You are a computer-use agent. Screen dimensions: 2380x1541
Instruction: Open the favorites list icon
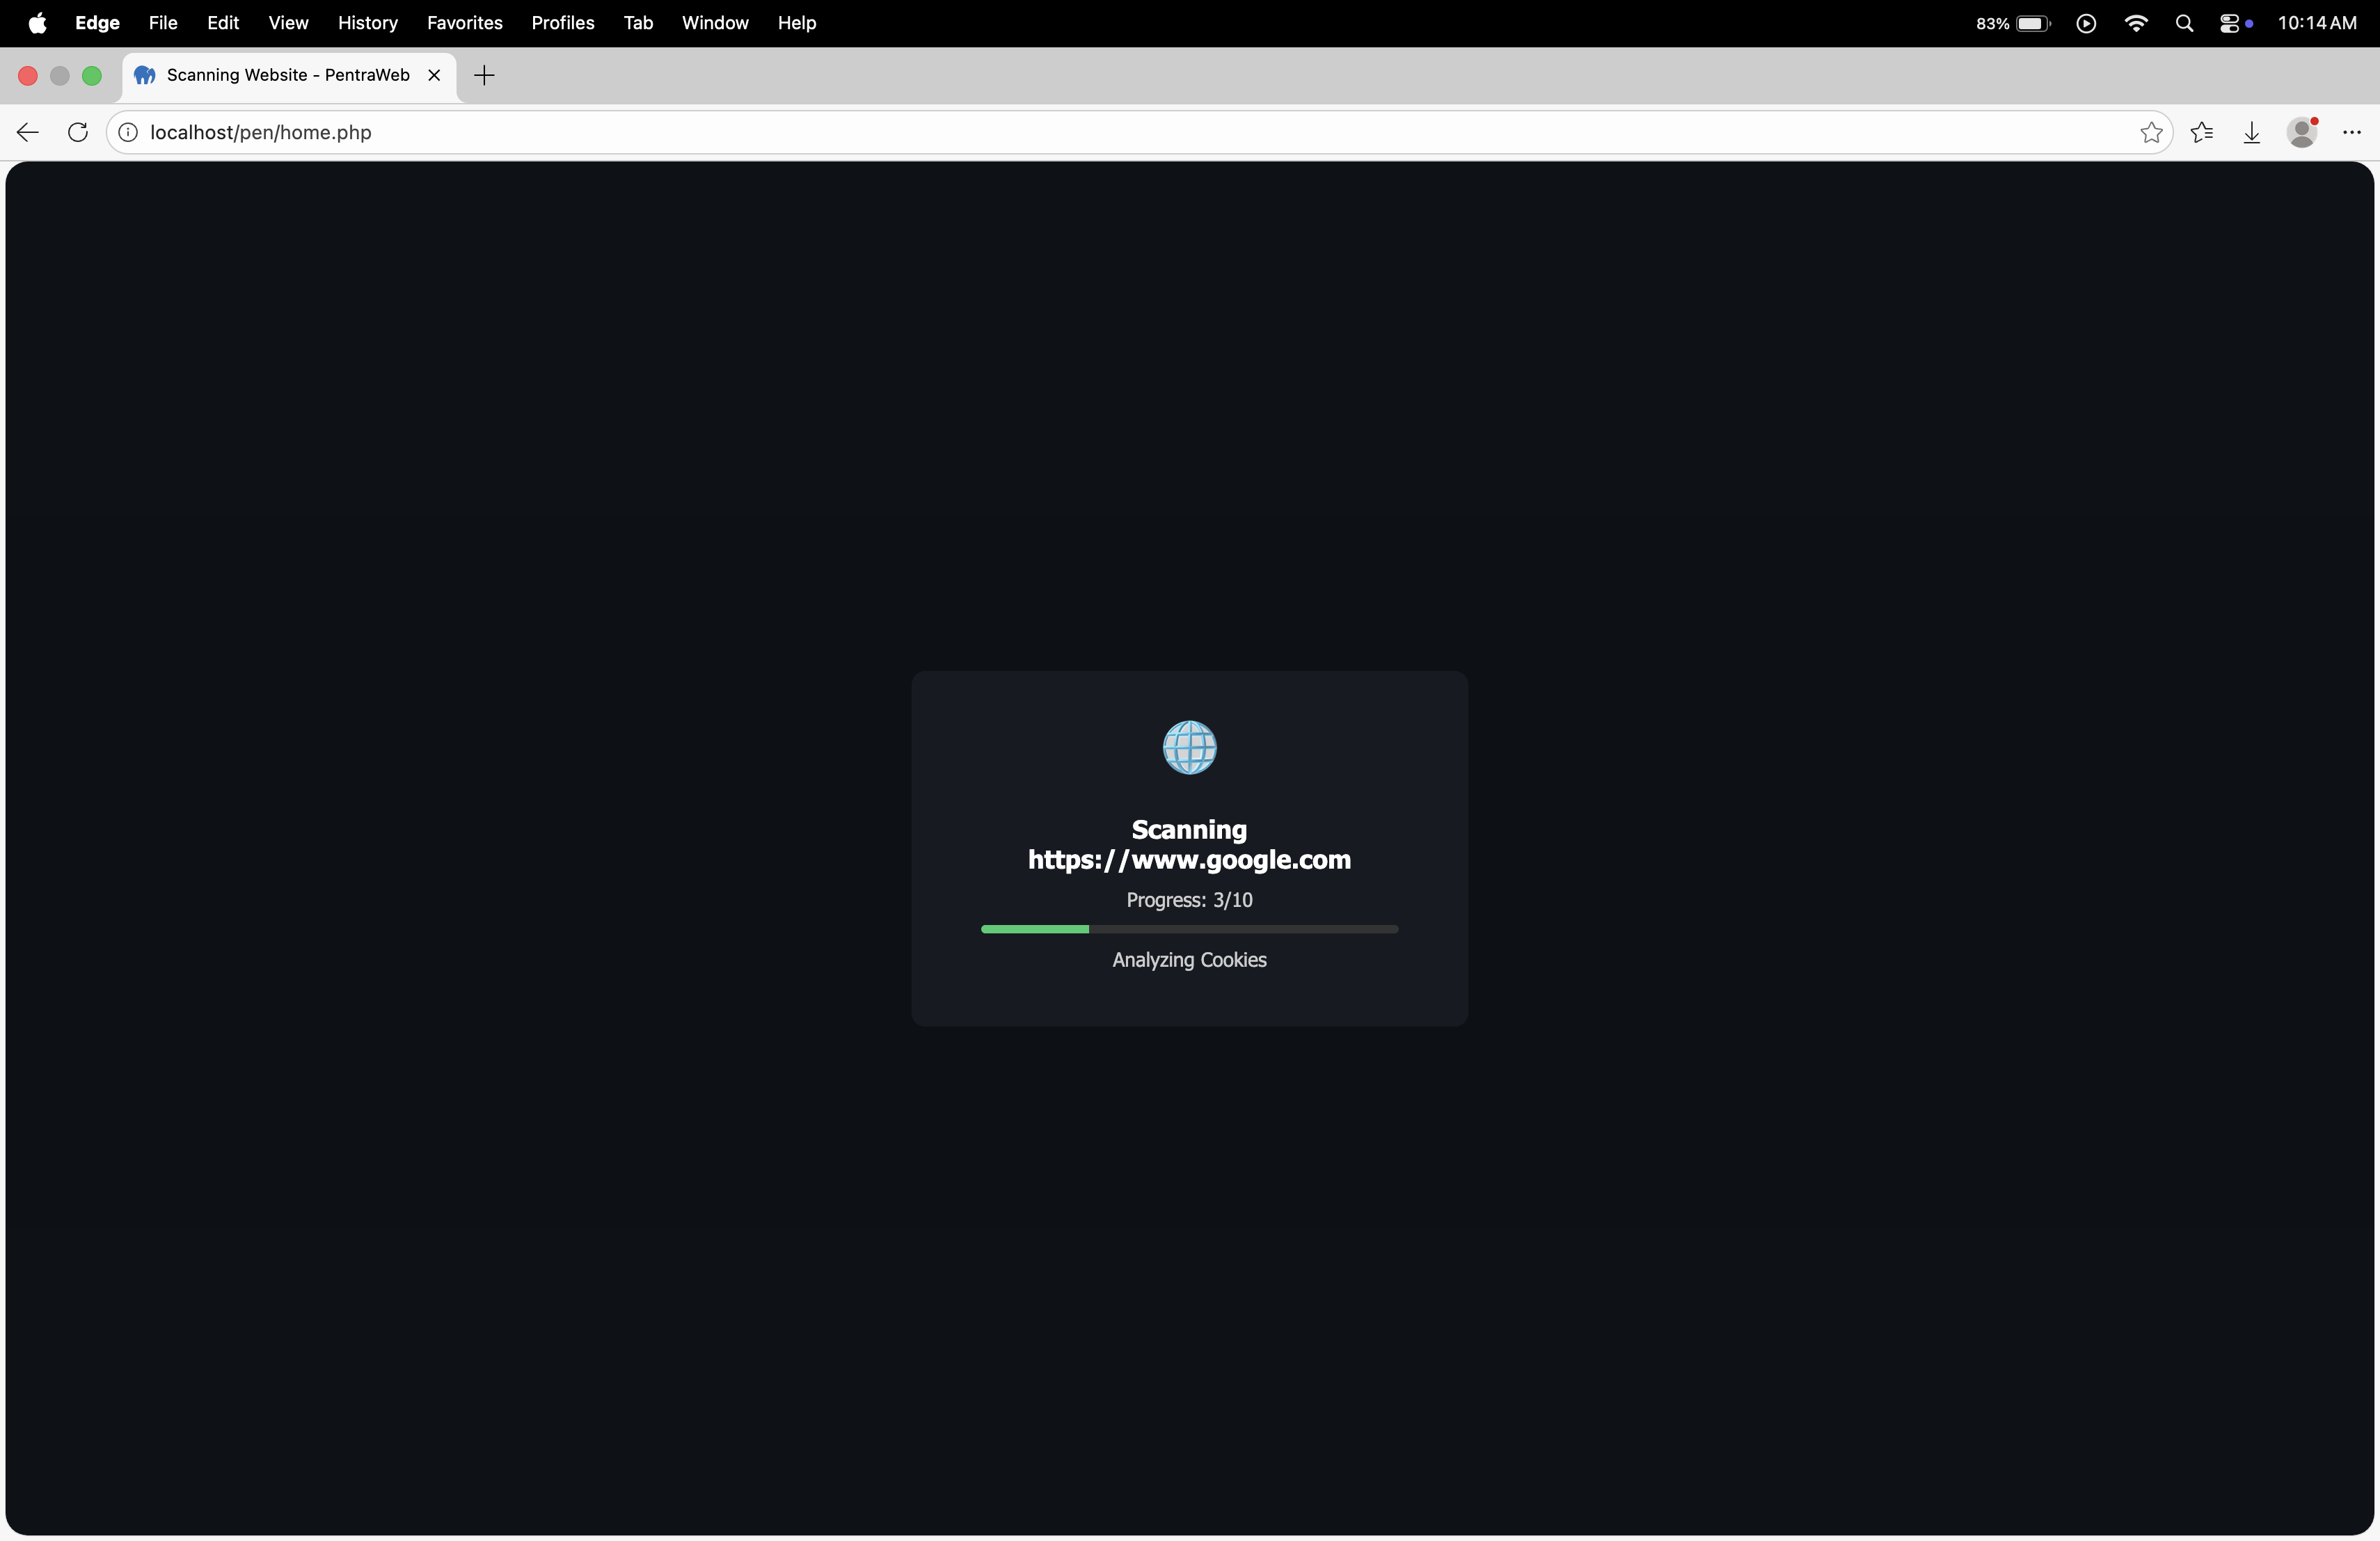click(2201, 132)
